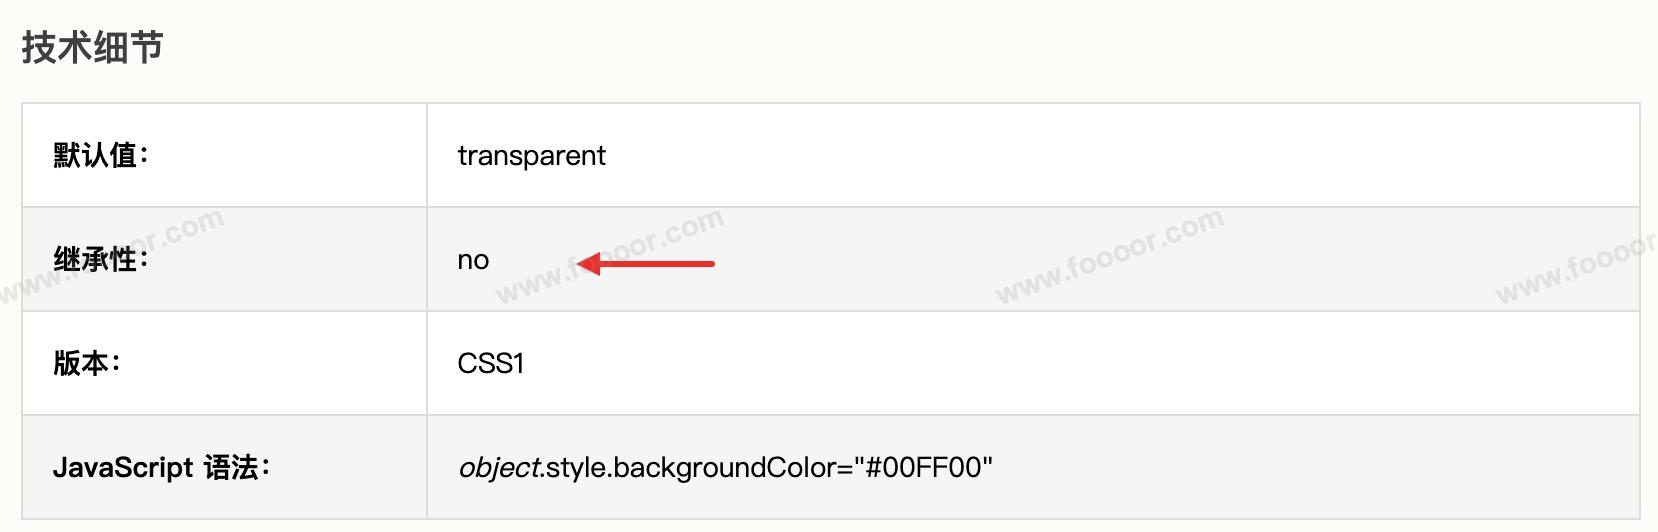1658x532 pixels.
Task: Click the word JavaScript in the label
Action: (123, 468)
